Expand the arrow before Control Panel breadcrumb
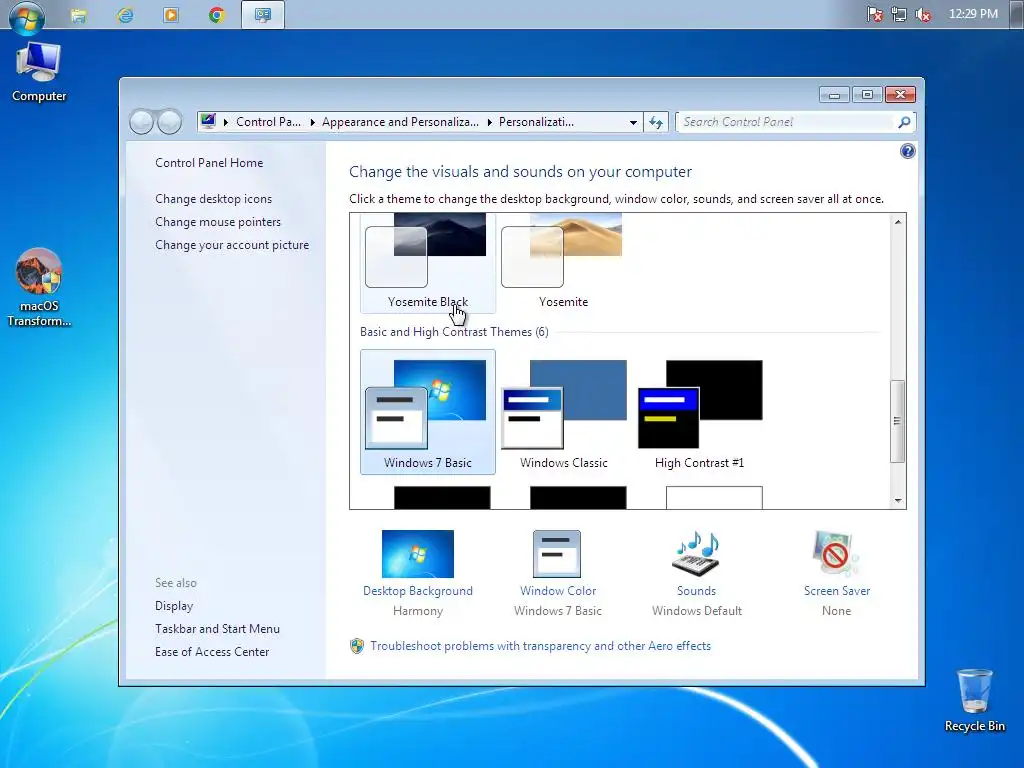Screen dimensions: 1024x768 pos(226,122)
